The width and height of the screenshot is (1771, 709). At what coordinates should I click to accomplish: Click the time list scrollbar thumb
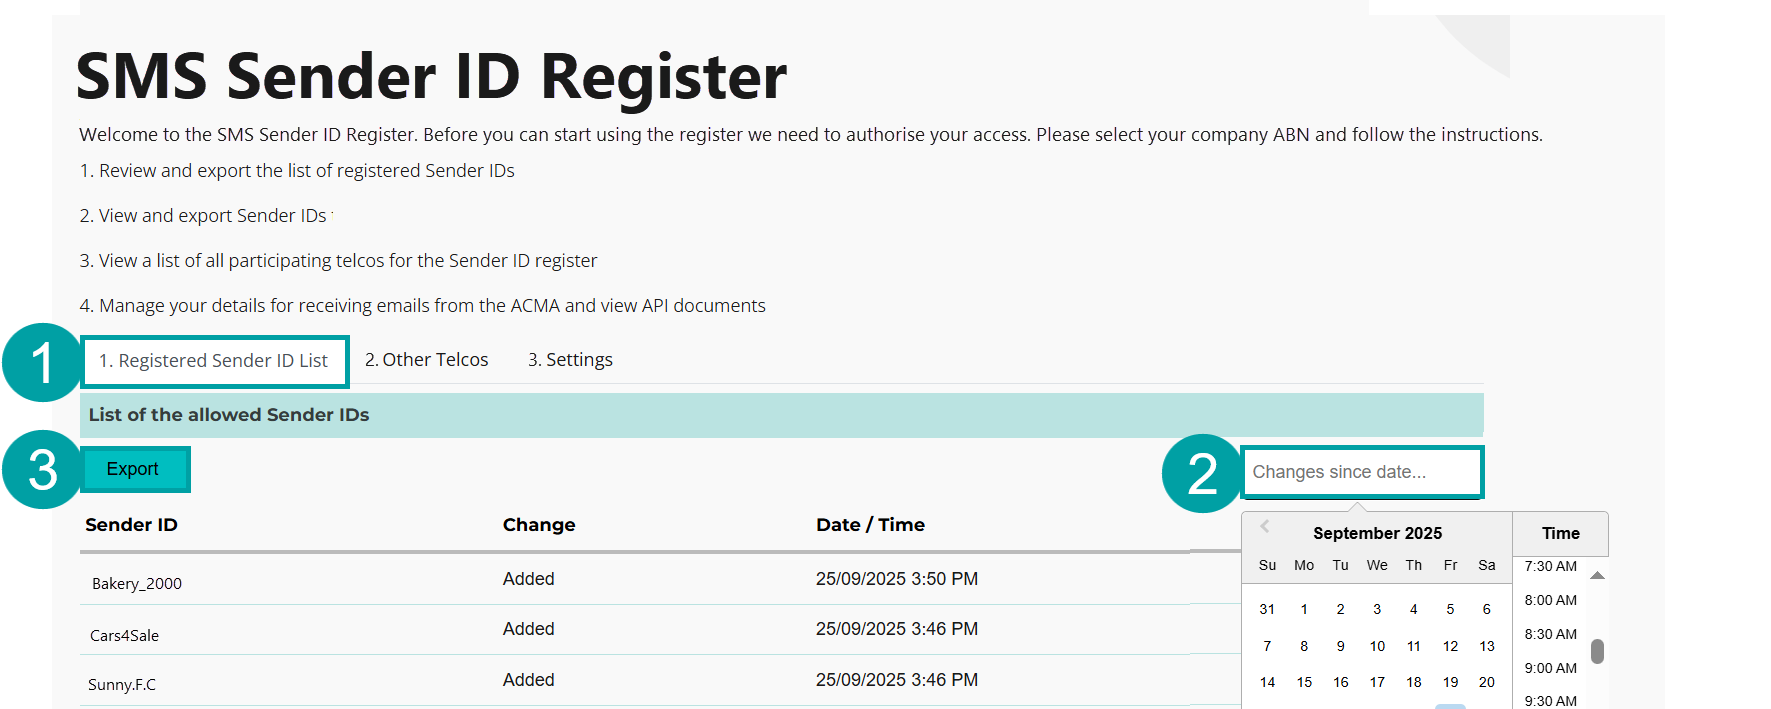(1598, 650)
